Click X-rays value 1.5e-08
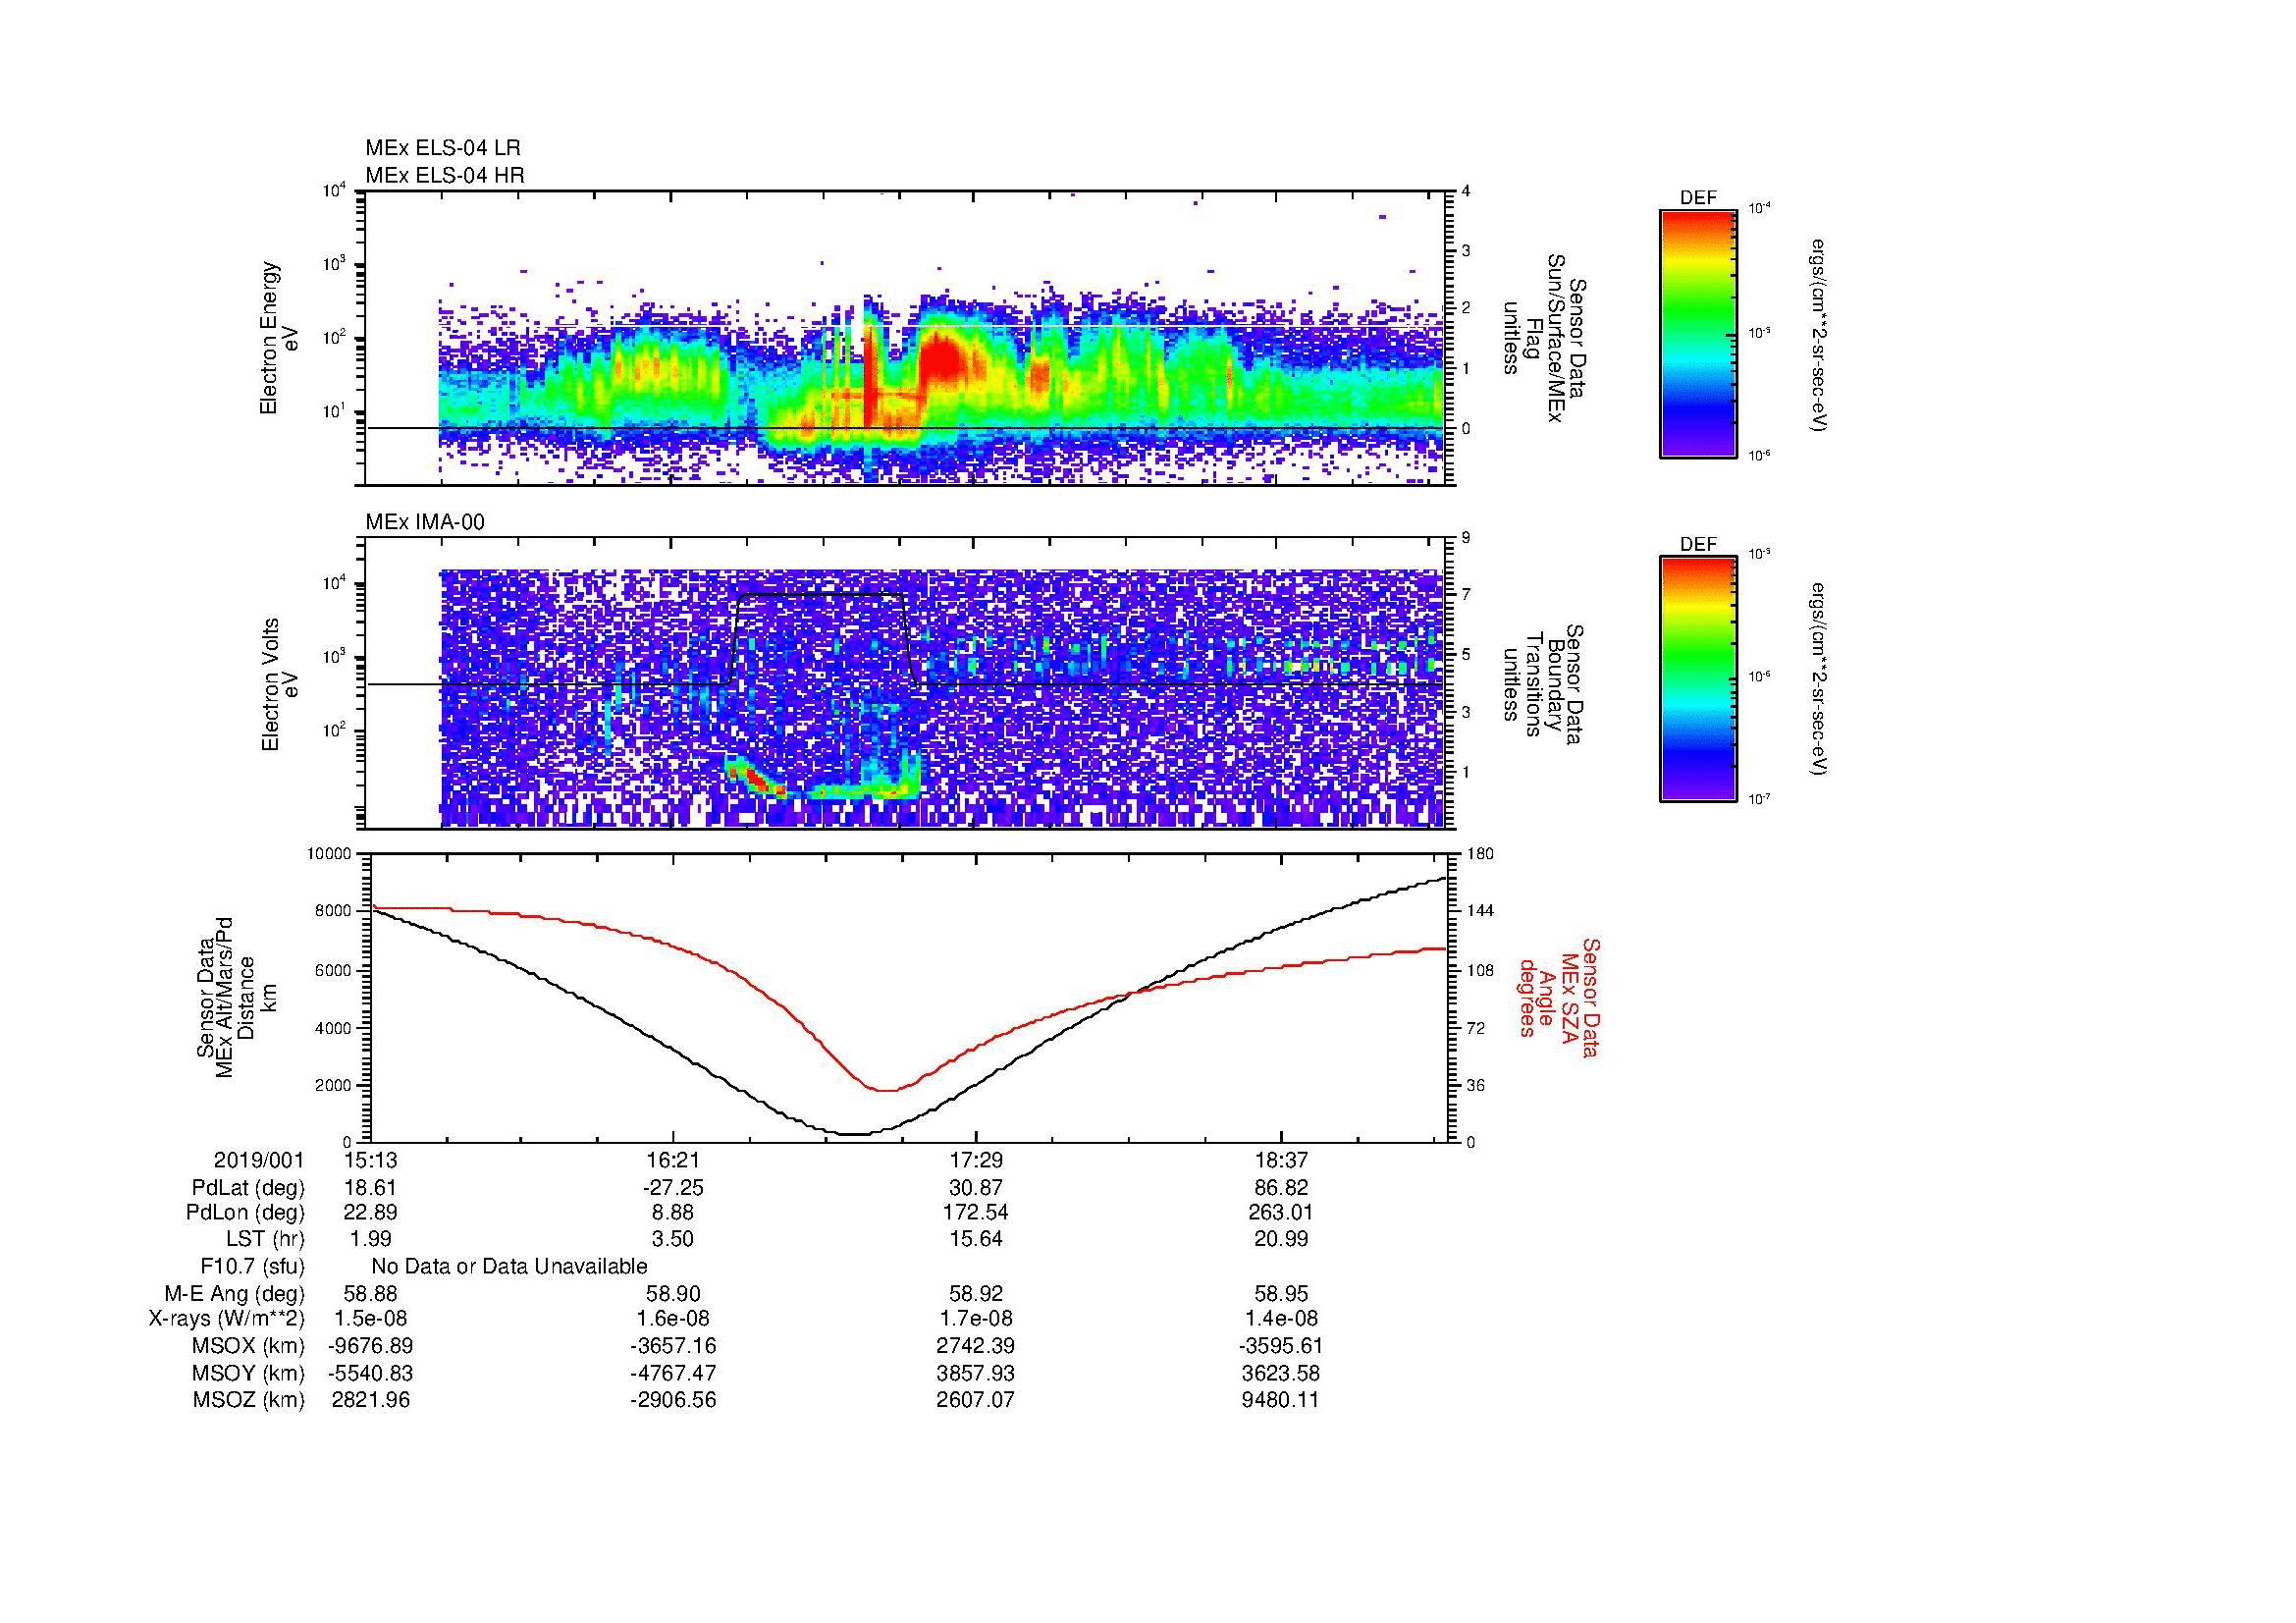The image size is (2296, 1623). [371, 1320]
